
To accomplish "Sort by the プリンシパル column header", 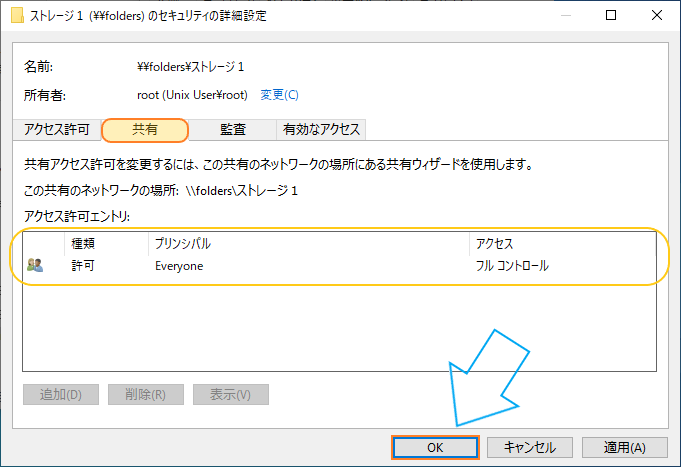I will coord(309,243).
